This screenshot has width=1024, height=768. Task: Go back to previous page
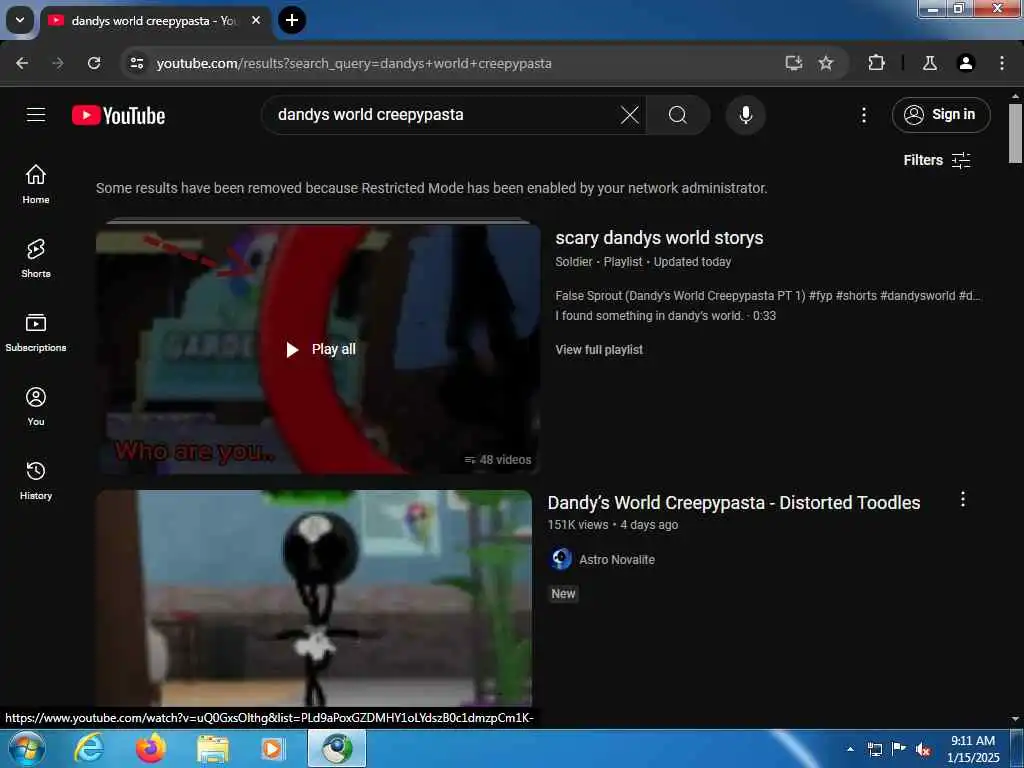coord(22,63)
